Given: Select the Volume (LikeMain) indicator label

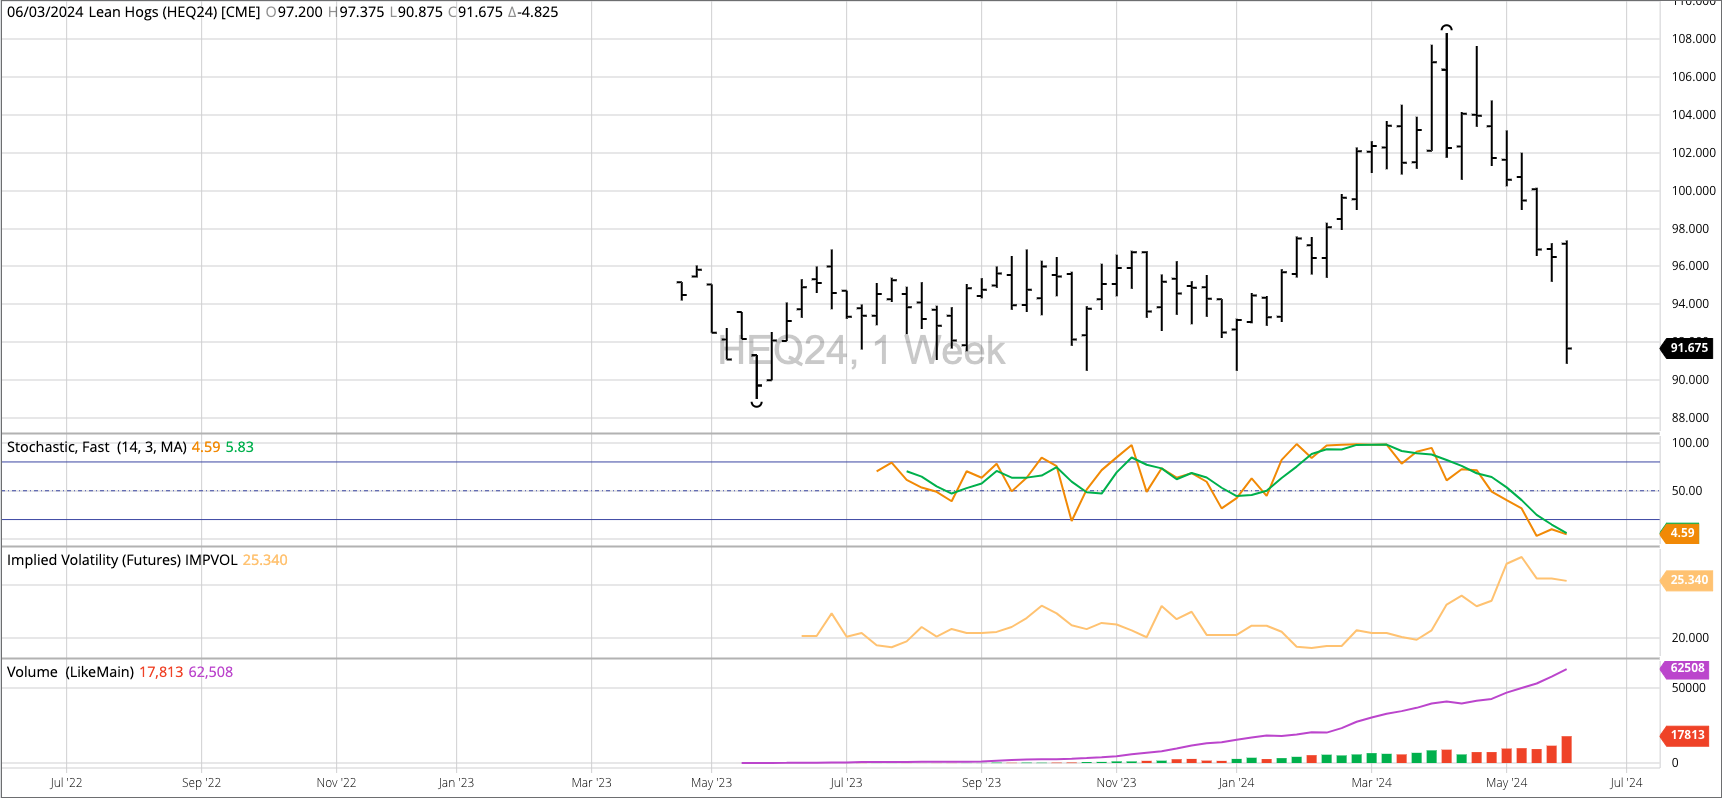Looking at the screenshot, I should [x=70, y=672].
